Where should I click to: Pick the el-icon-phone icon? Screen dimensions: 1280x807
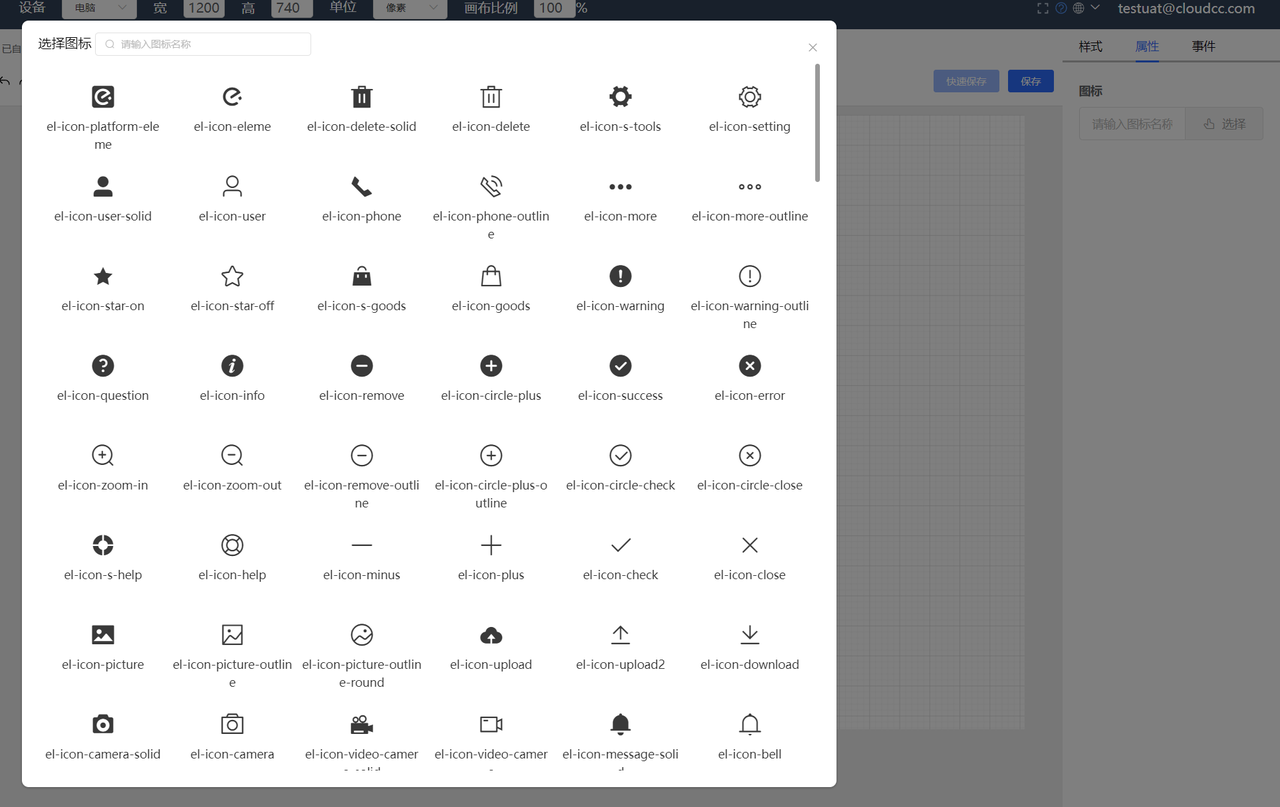click(x=361, y=187)
